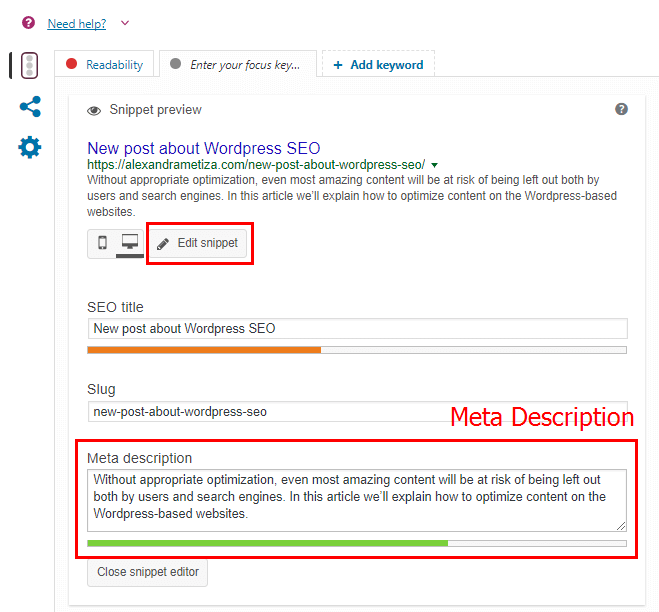Open the snippet preview help question icon

tap(621, 109)
